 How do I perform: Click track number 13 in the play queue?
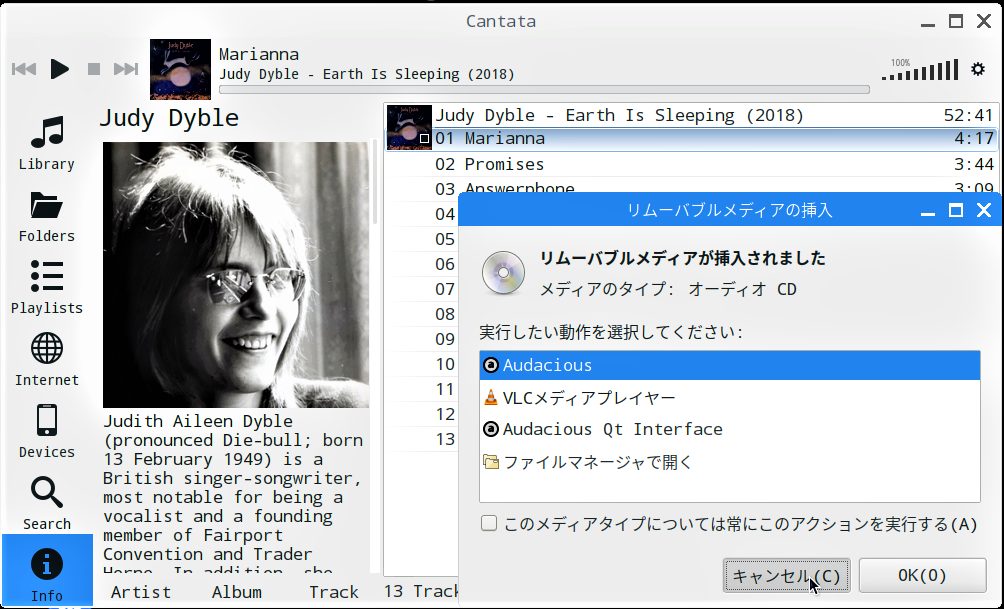click(x=445, y=439)
